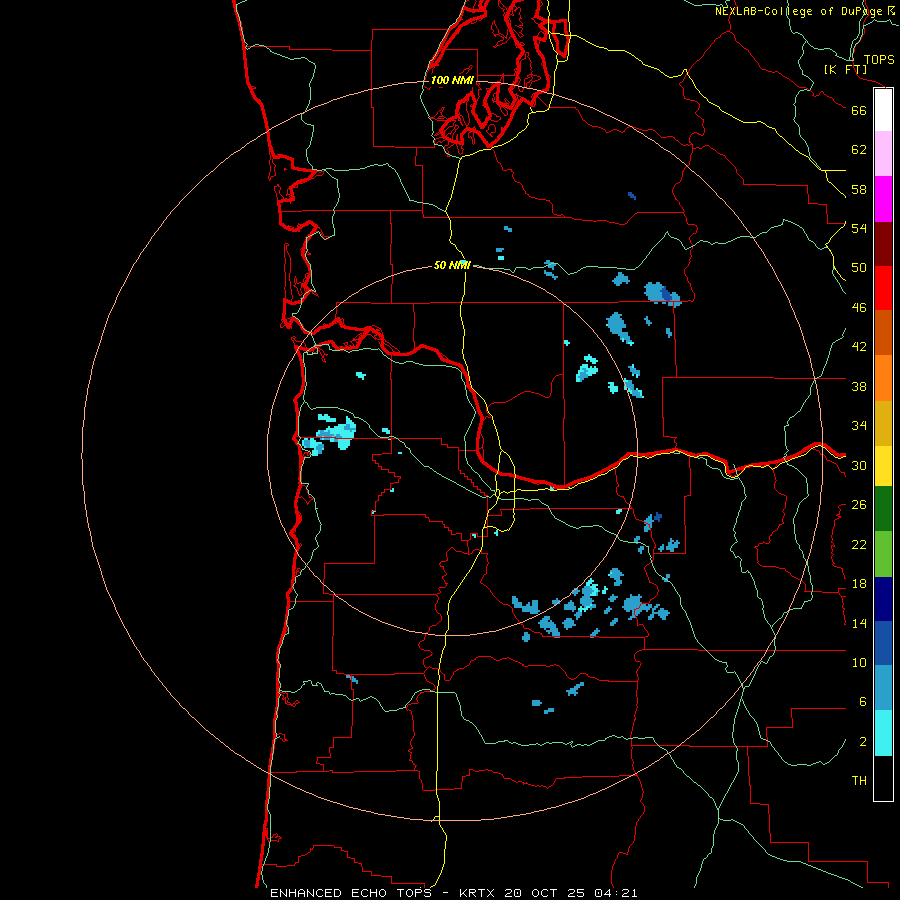900x900 pixels.
Task: Click the 34 legend value
Action: (859, 426)
